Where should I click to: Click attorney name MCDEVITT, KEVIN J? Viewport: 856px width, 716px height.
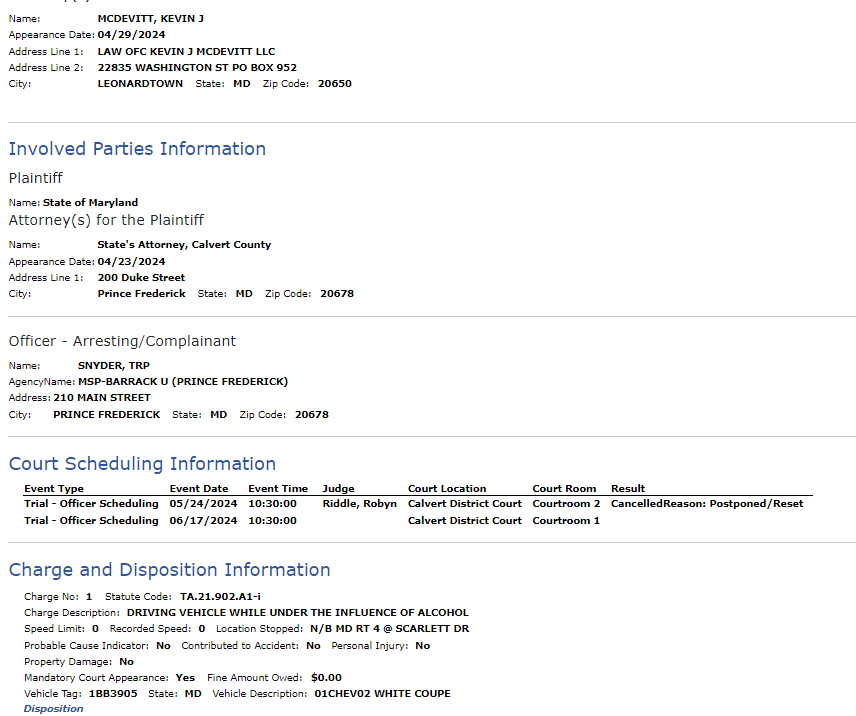point(151,19)
